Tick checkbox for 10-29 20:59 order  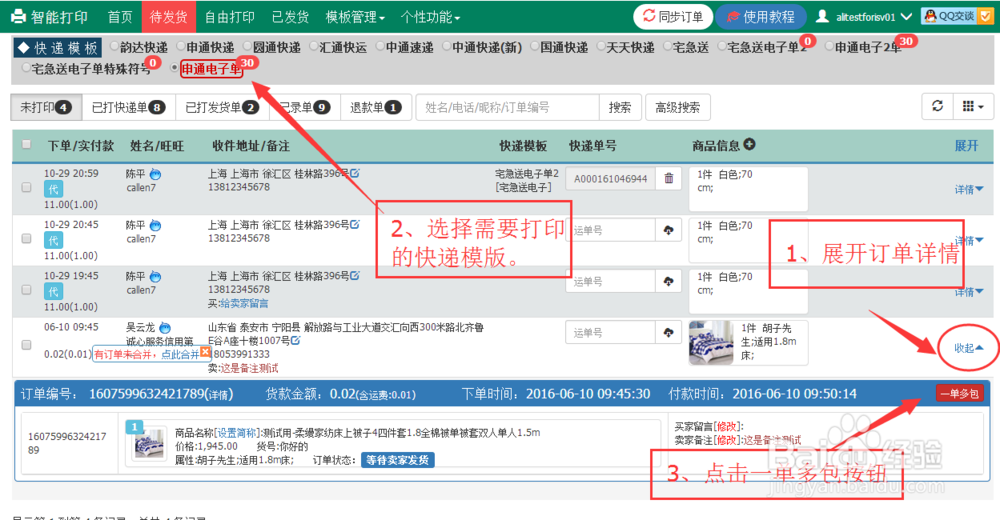click(x=26, y=187)
